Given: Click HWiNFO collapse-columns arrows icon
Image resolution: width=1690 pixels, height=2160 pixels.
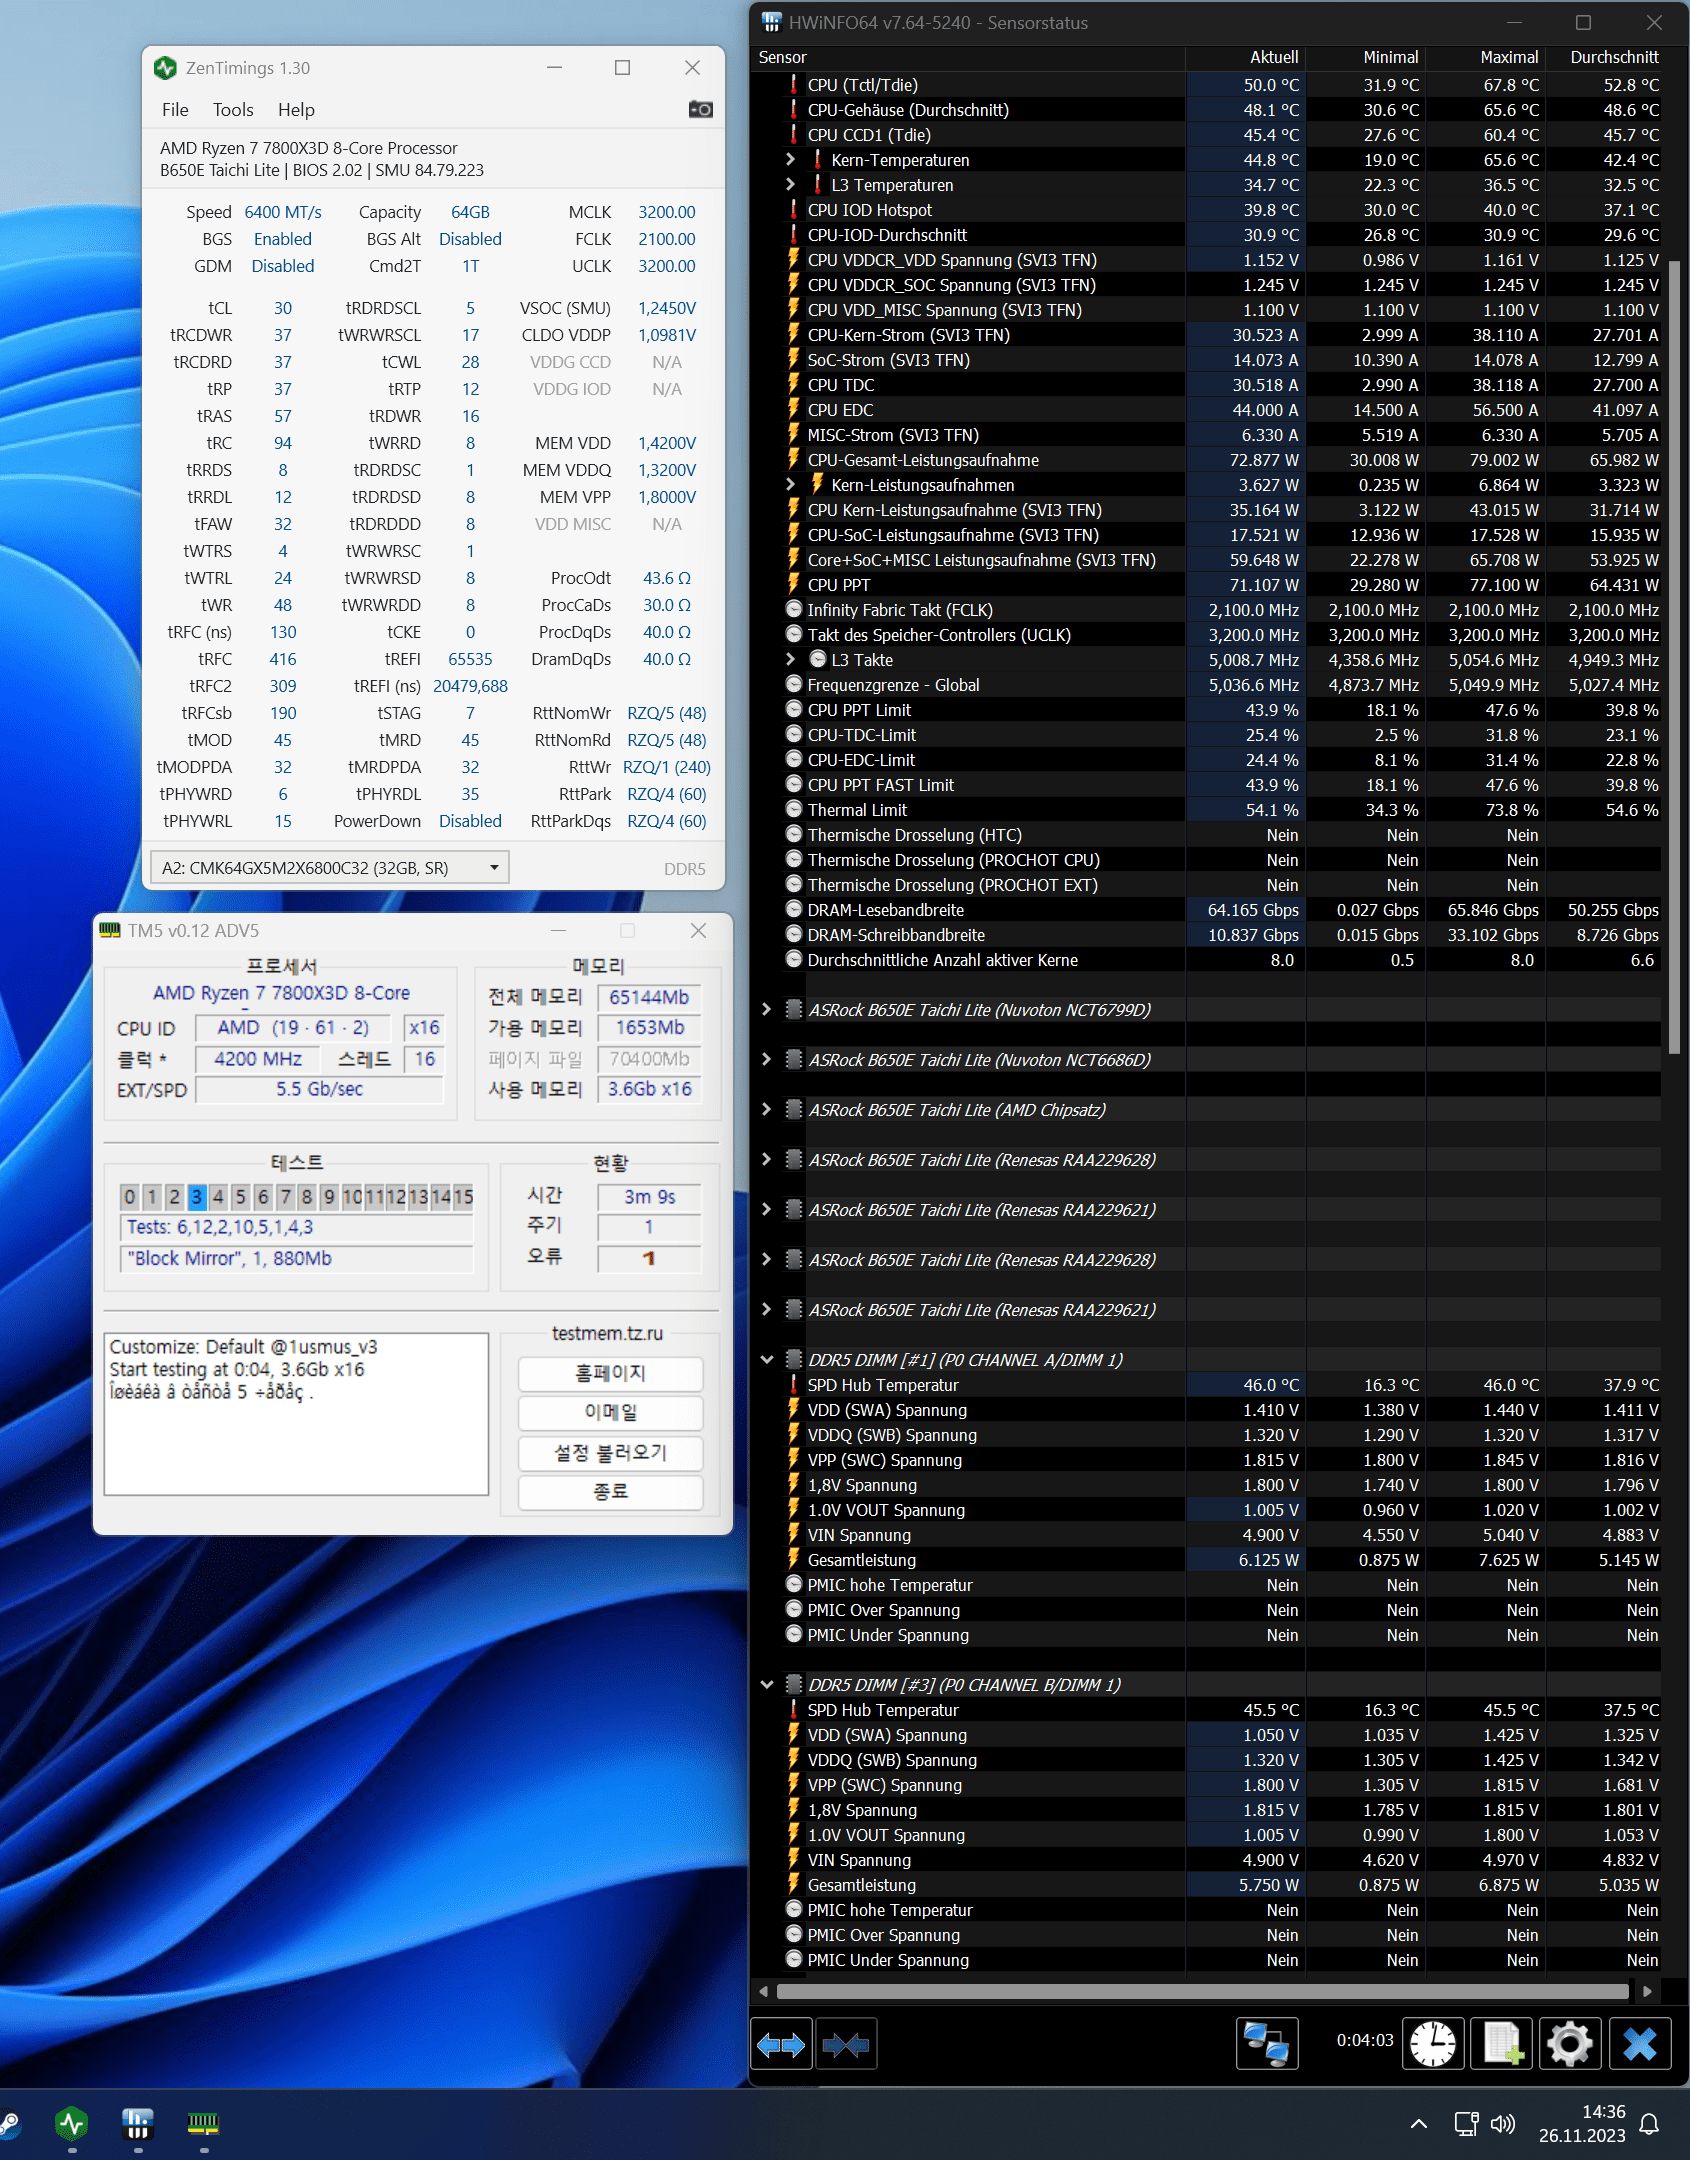Looking at the screenshot, I should coord(846,2045).
